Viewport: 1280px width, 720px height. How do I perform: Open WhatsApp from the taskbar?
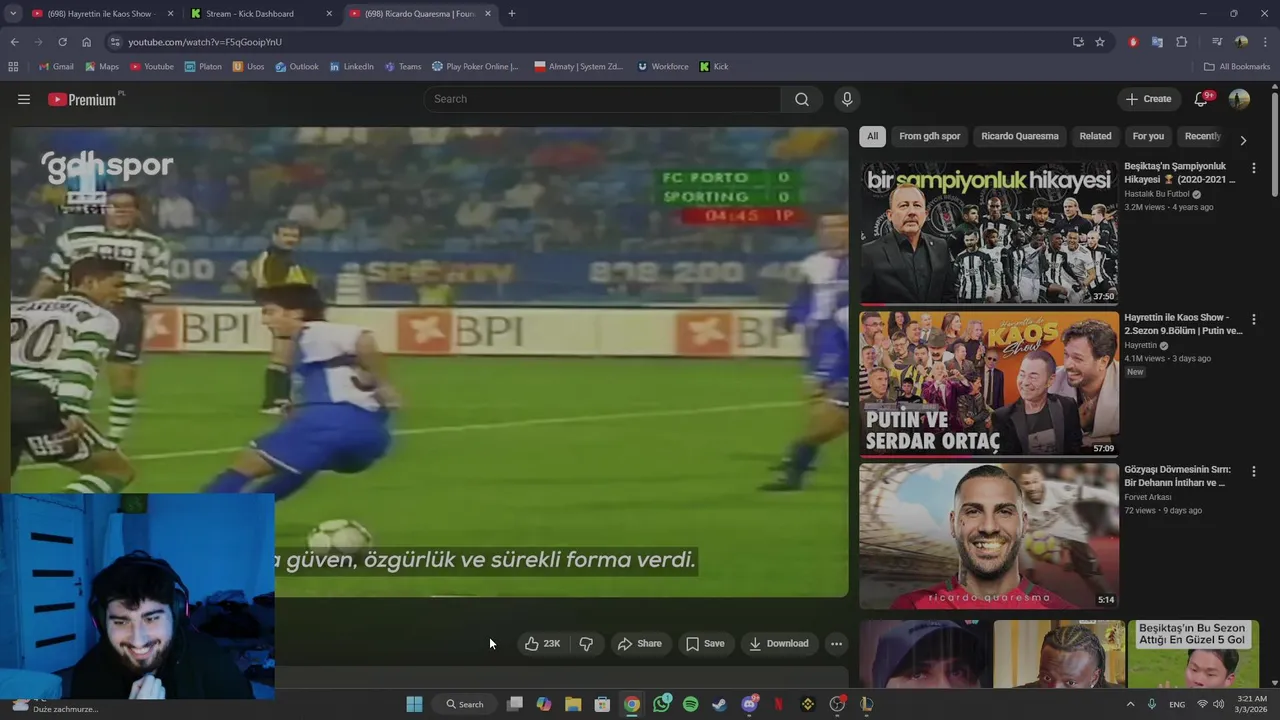point(661,704)
